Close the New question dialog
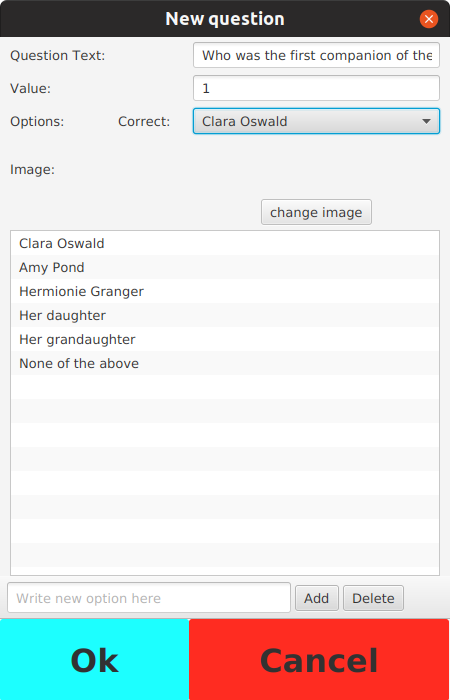Image resolution: width=450 pixels, height=700 pixels. (x=429, y=19)
